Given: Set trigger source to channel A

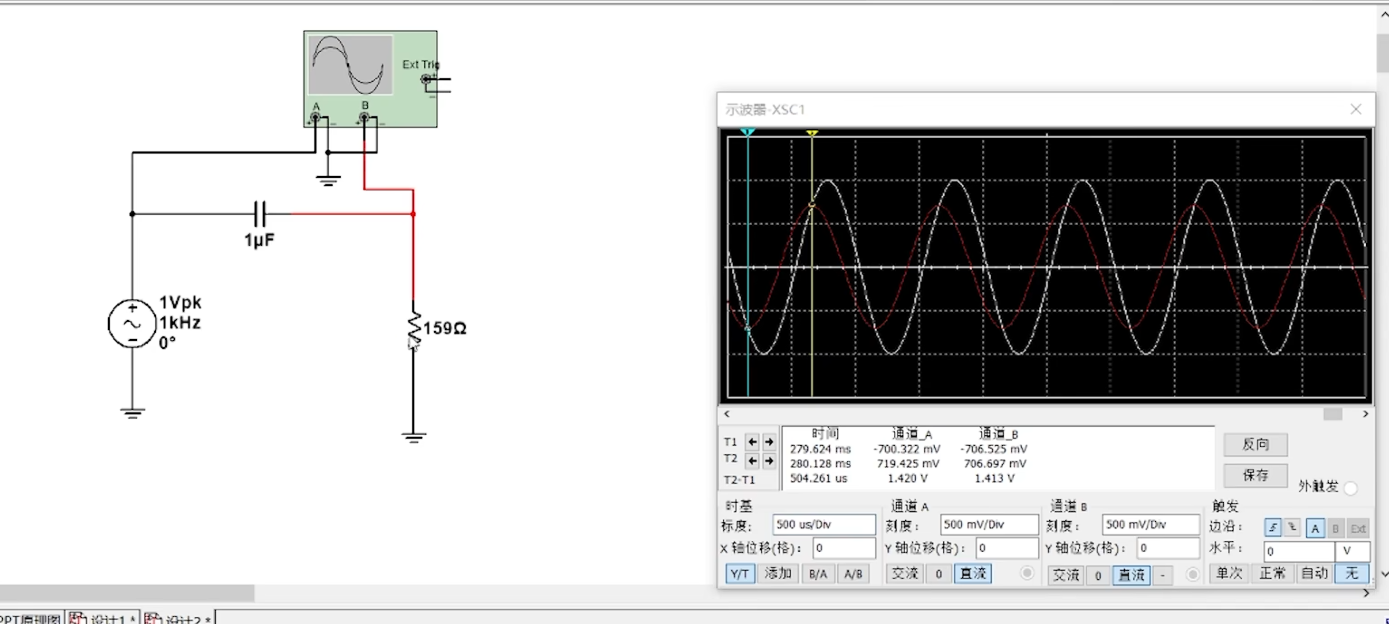Looking at the screenshot, I should pyautogui.click(x=1316, y=528).
